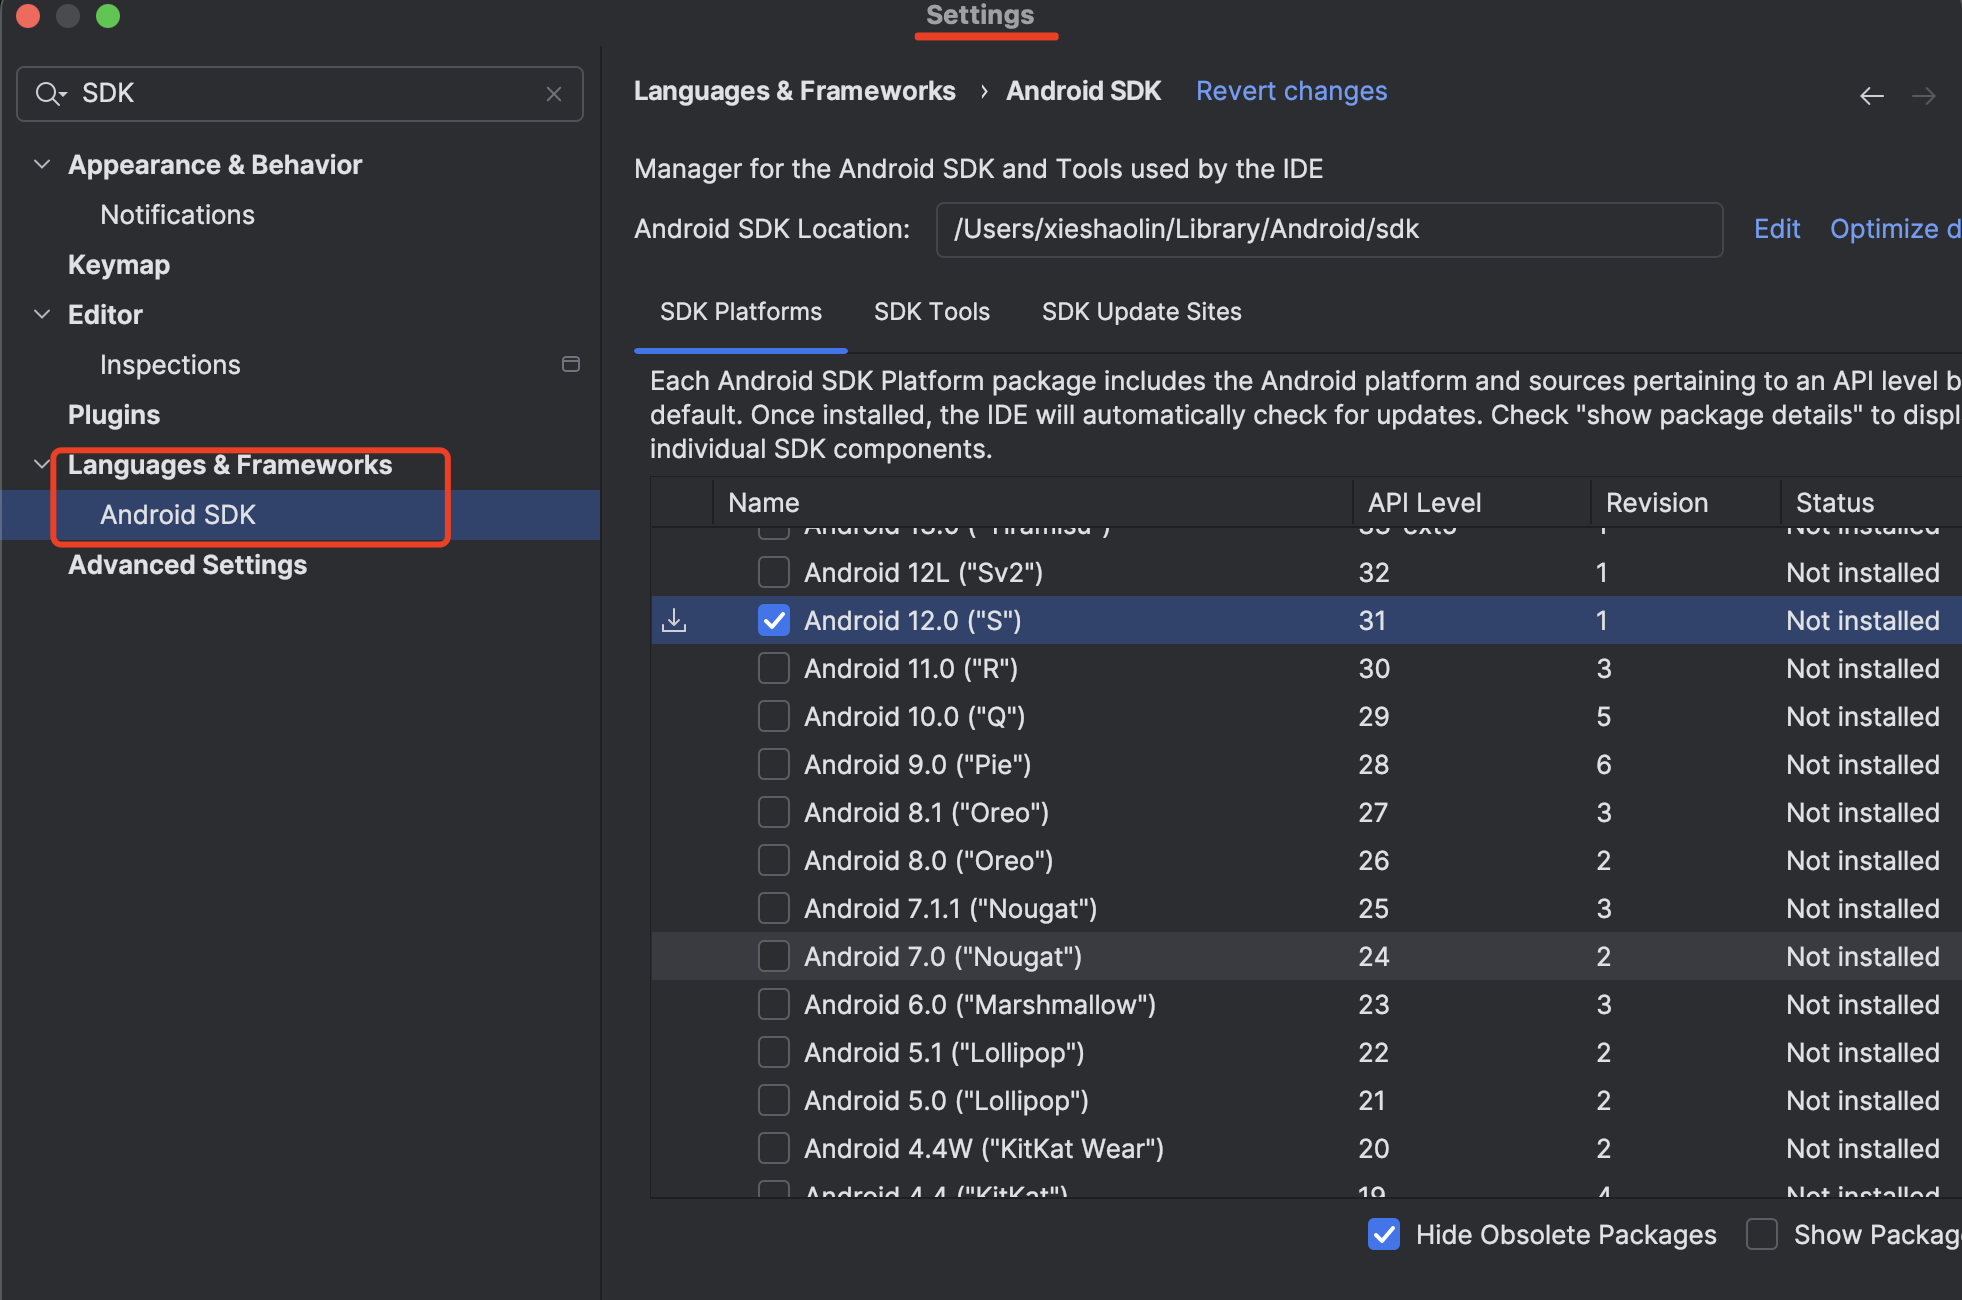This screenshot has height=1300, width=1962.
Task: Sort by the Revision column header
Action: click(1686, 503)
